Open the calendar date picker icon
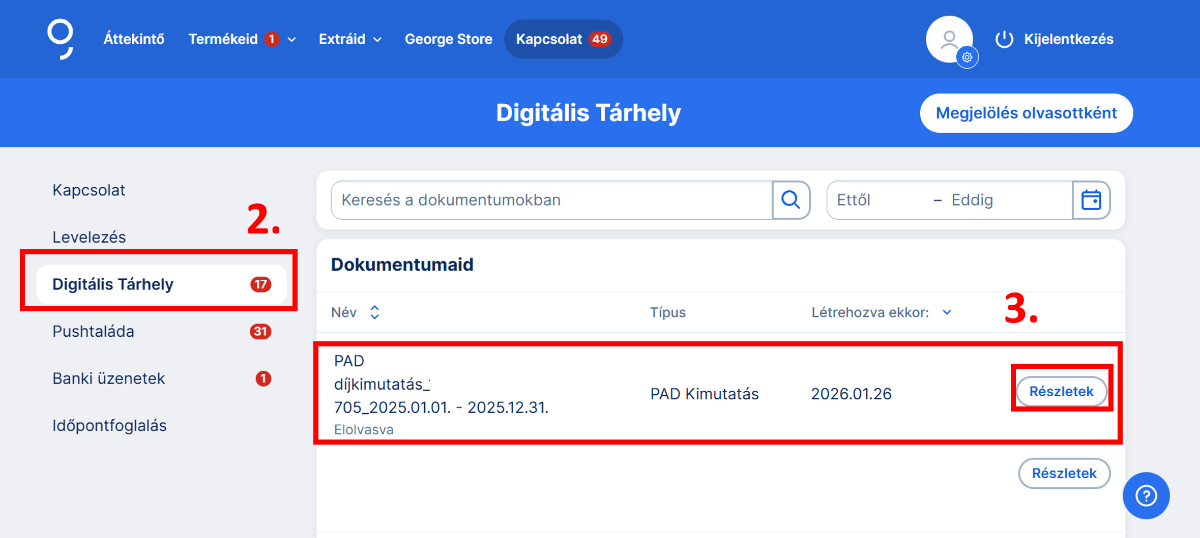The image size is (1200, 538). point(1091,200)
